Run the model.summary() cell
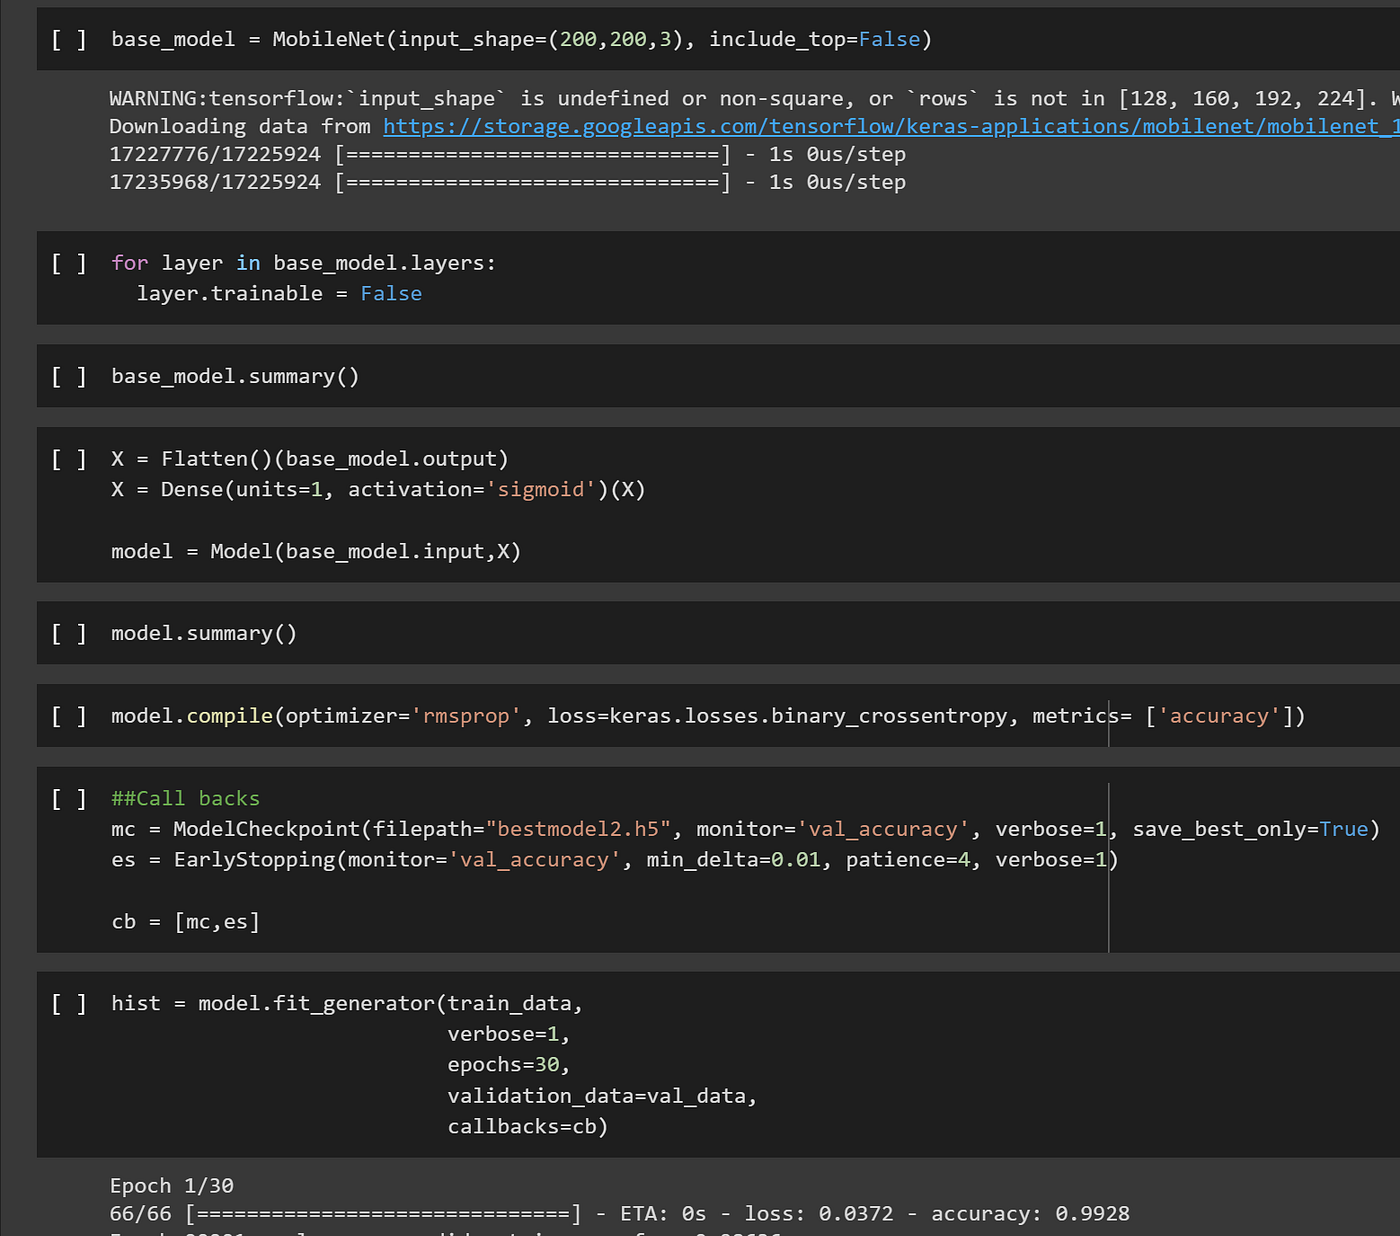 (69, 634)
